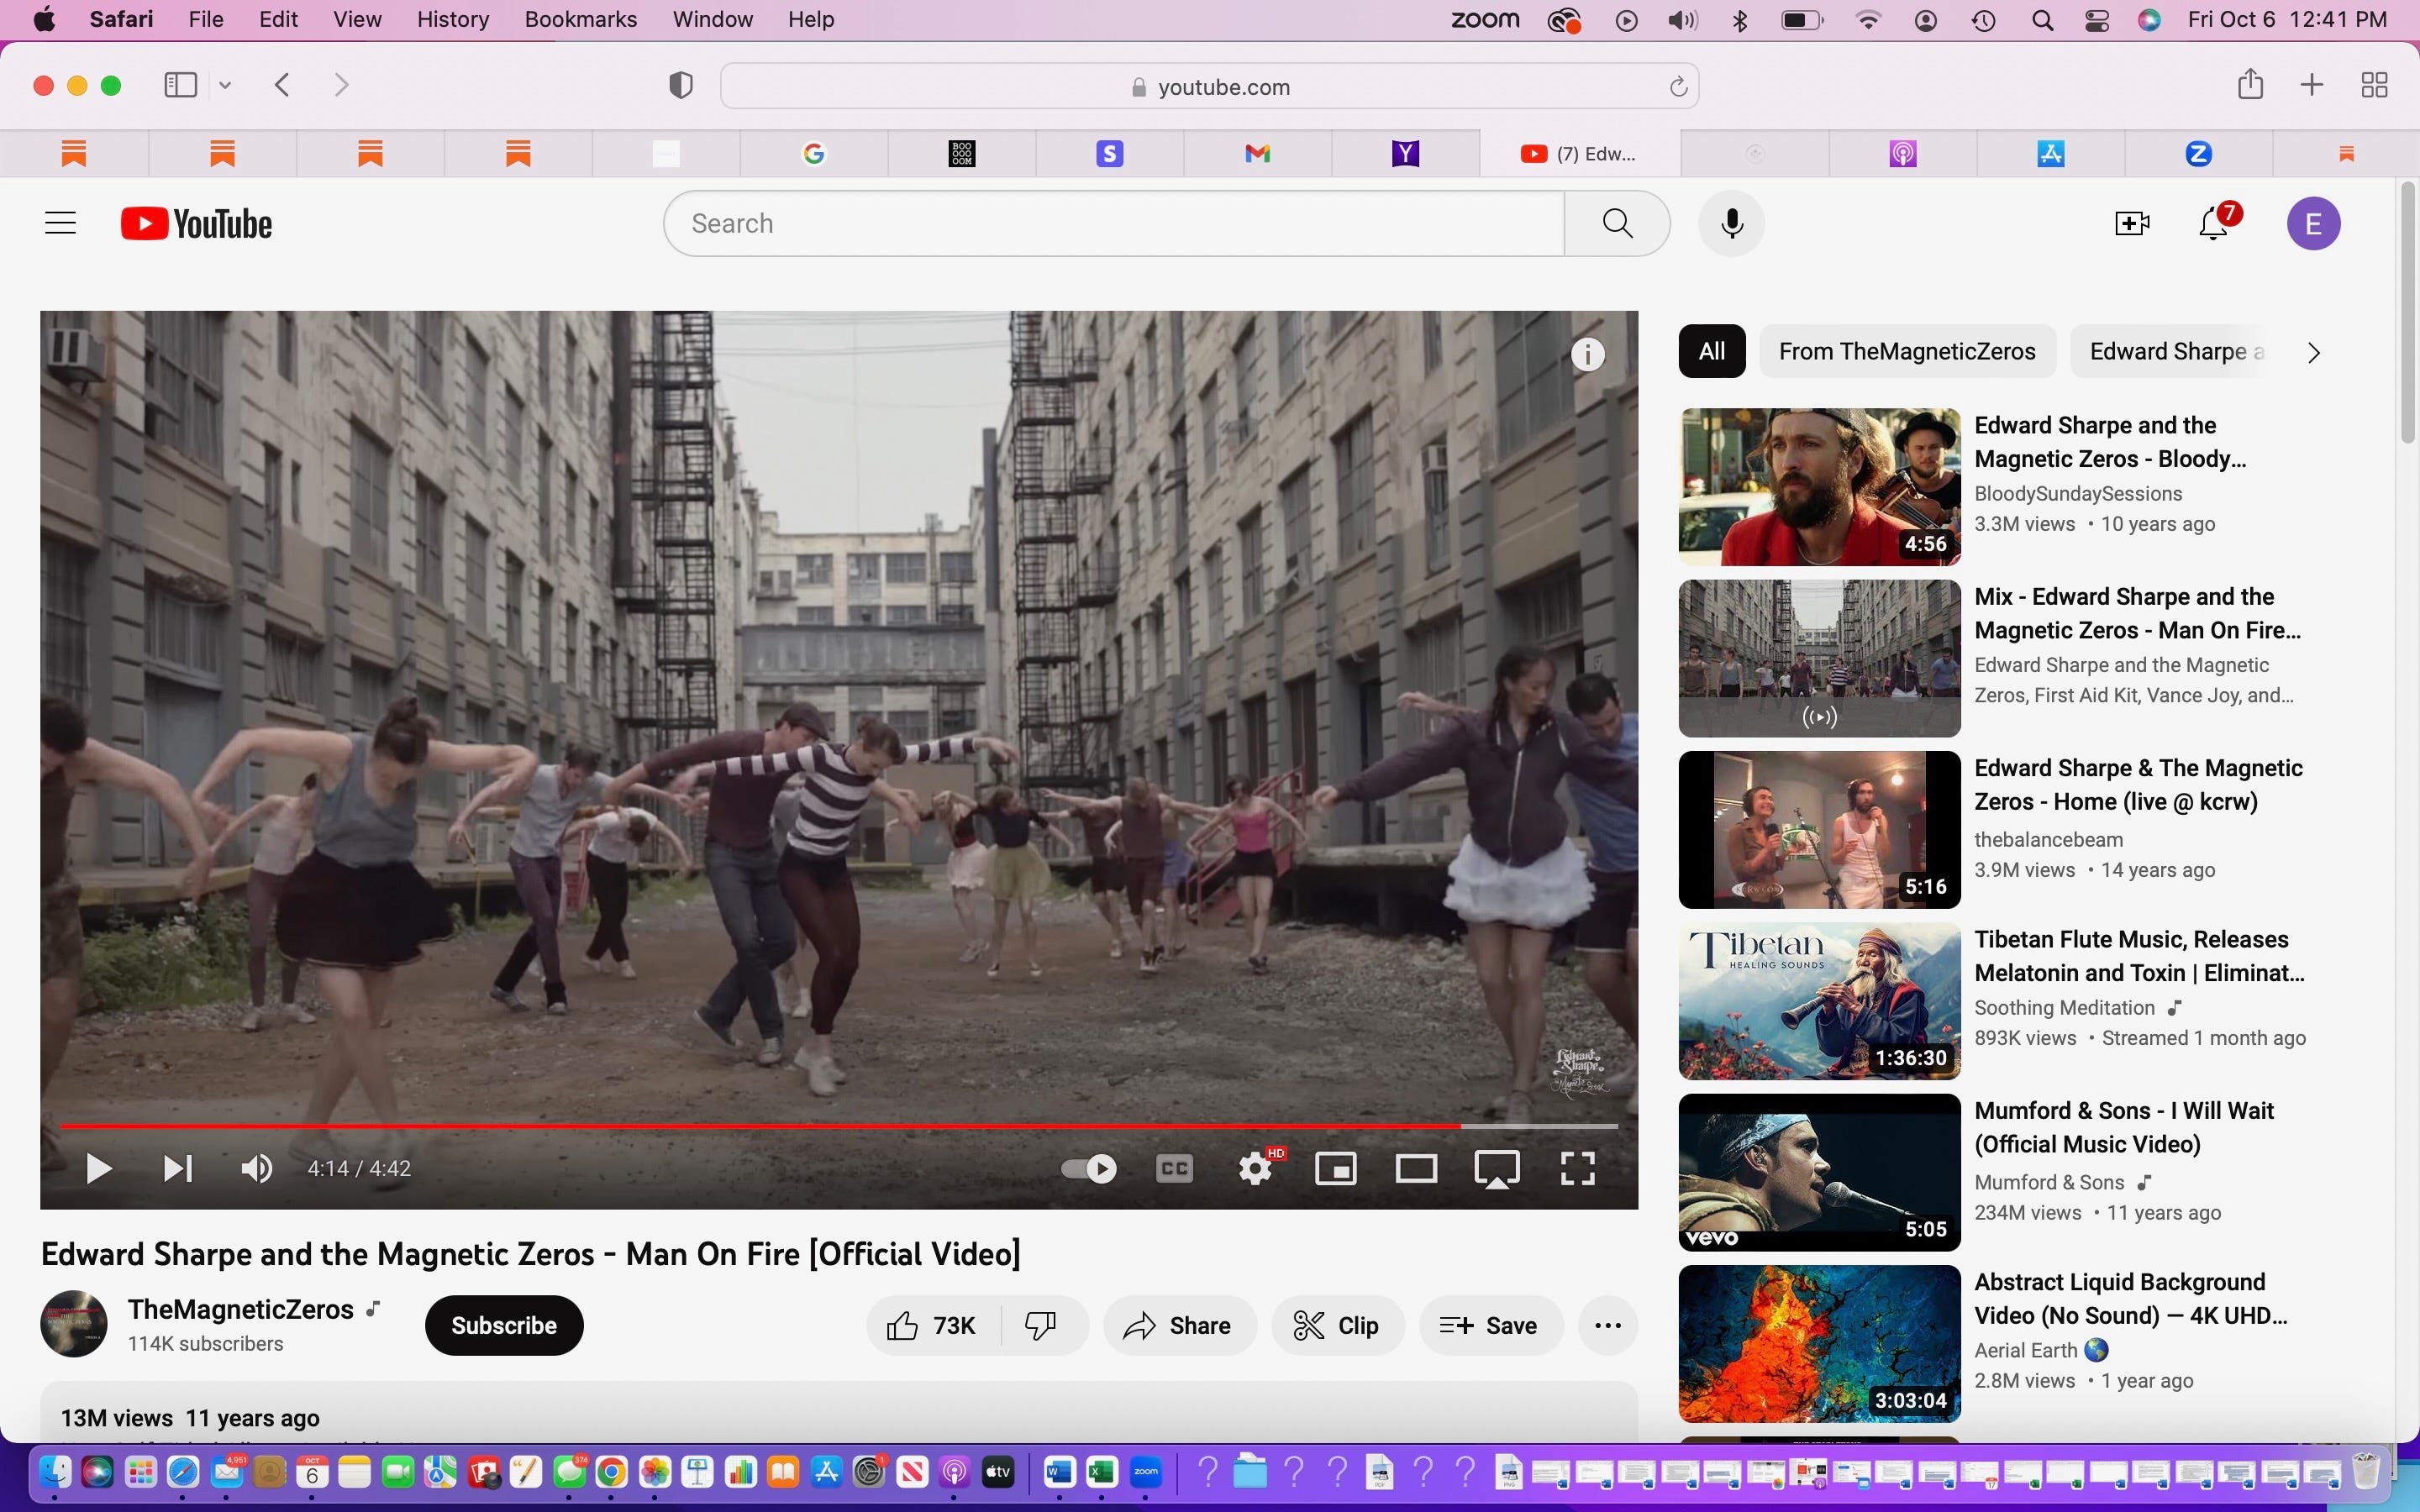Open miniplayer mode
Image resolution: width=2420 pixels, height=1512 pixels.
pyautogui.click(x=1336, y=1168)
